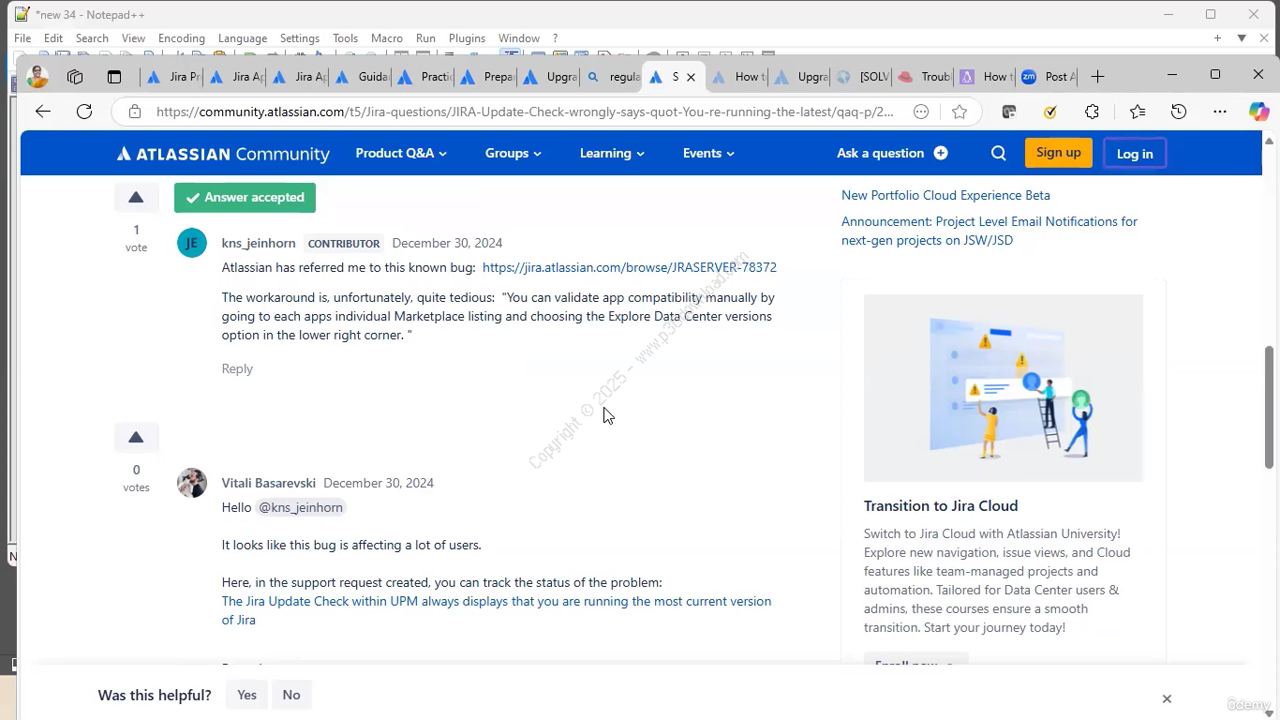Click the Edge profile avatar icon

(37, 76)
